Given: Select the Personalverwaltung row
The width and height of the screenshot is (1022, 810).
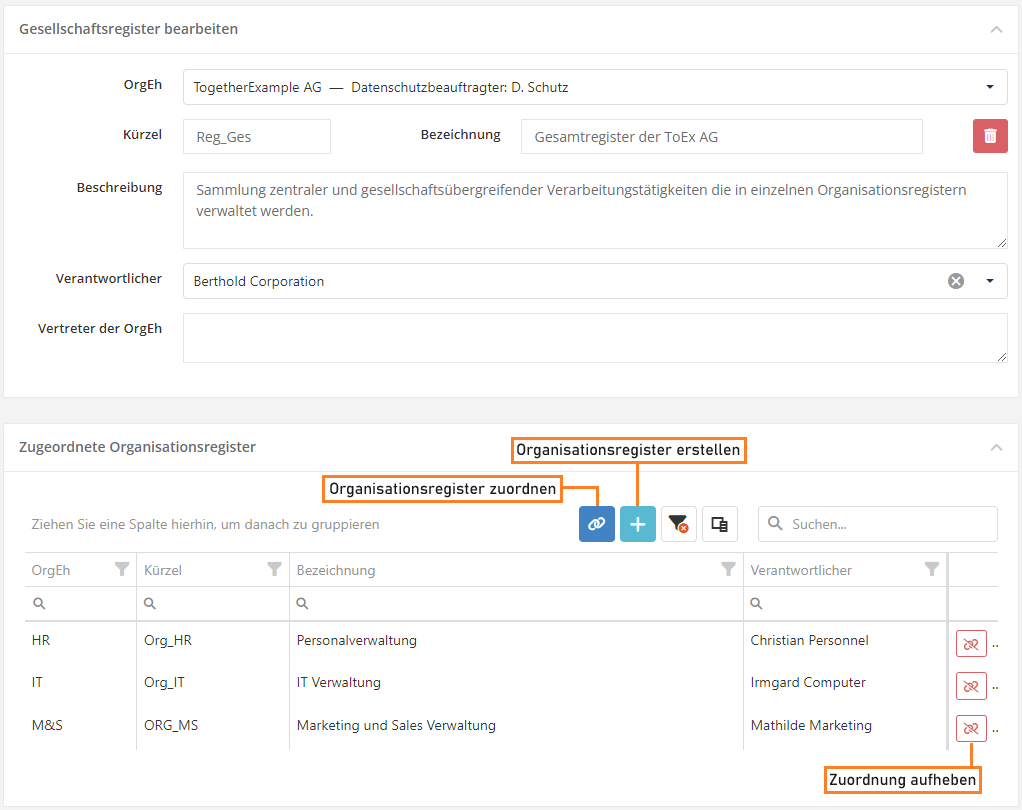Looking at the screenshot, I should [x=357, y=640].
